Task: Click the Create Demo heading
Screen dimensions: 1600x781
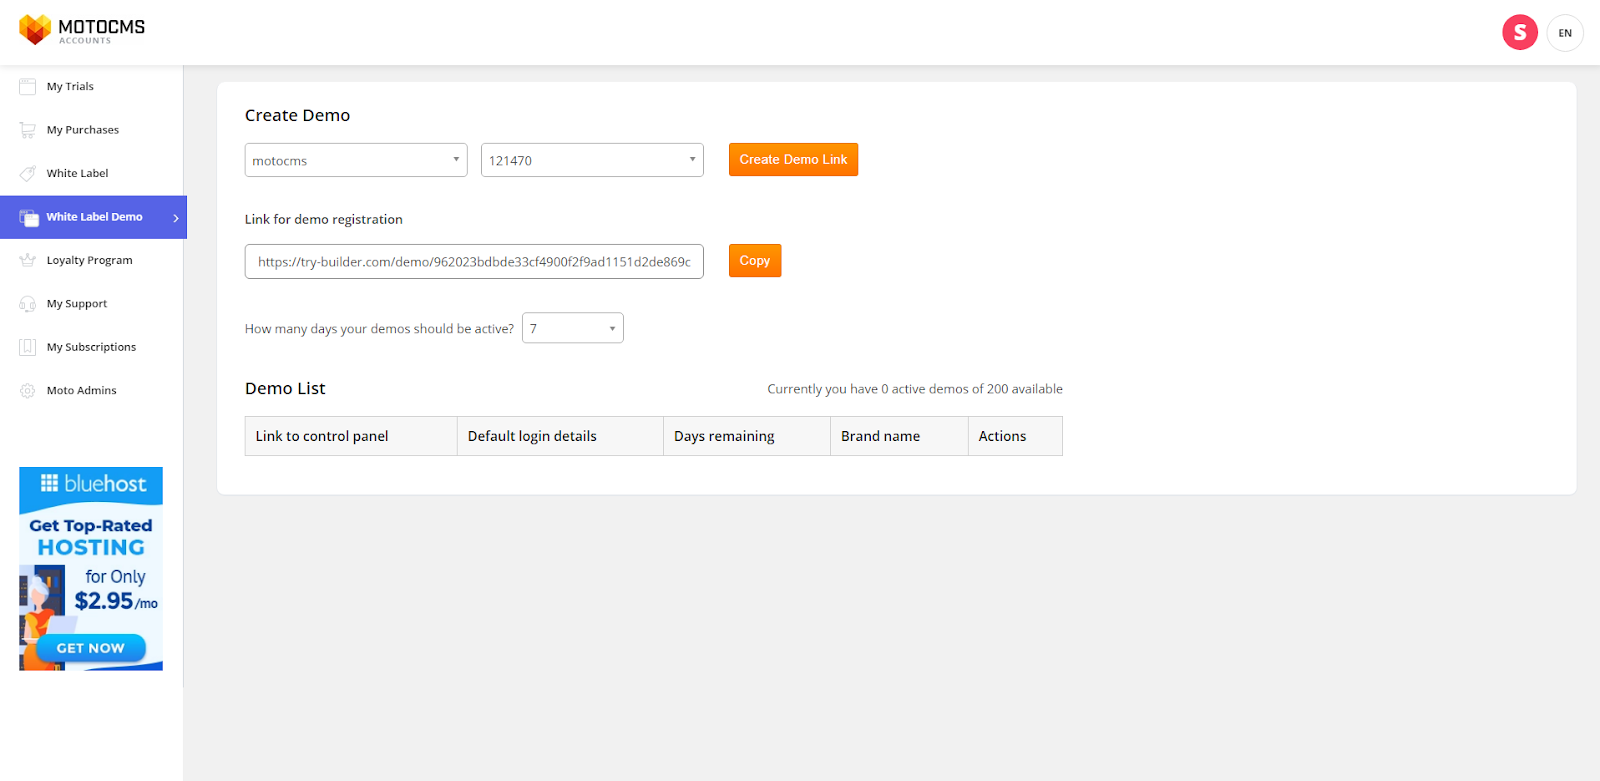Action: click(x=298, y=115)
